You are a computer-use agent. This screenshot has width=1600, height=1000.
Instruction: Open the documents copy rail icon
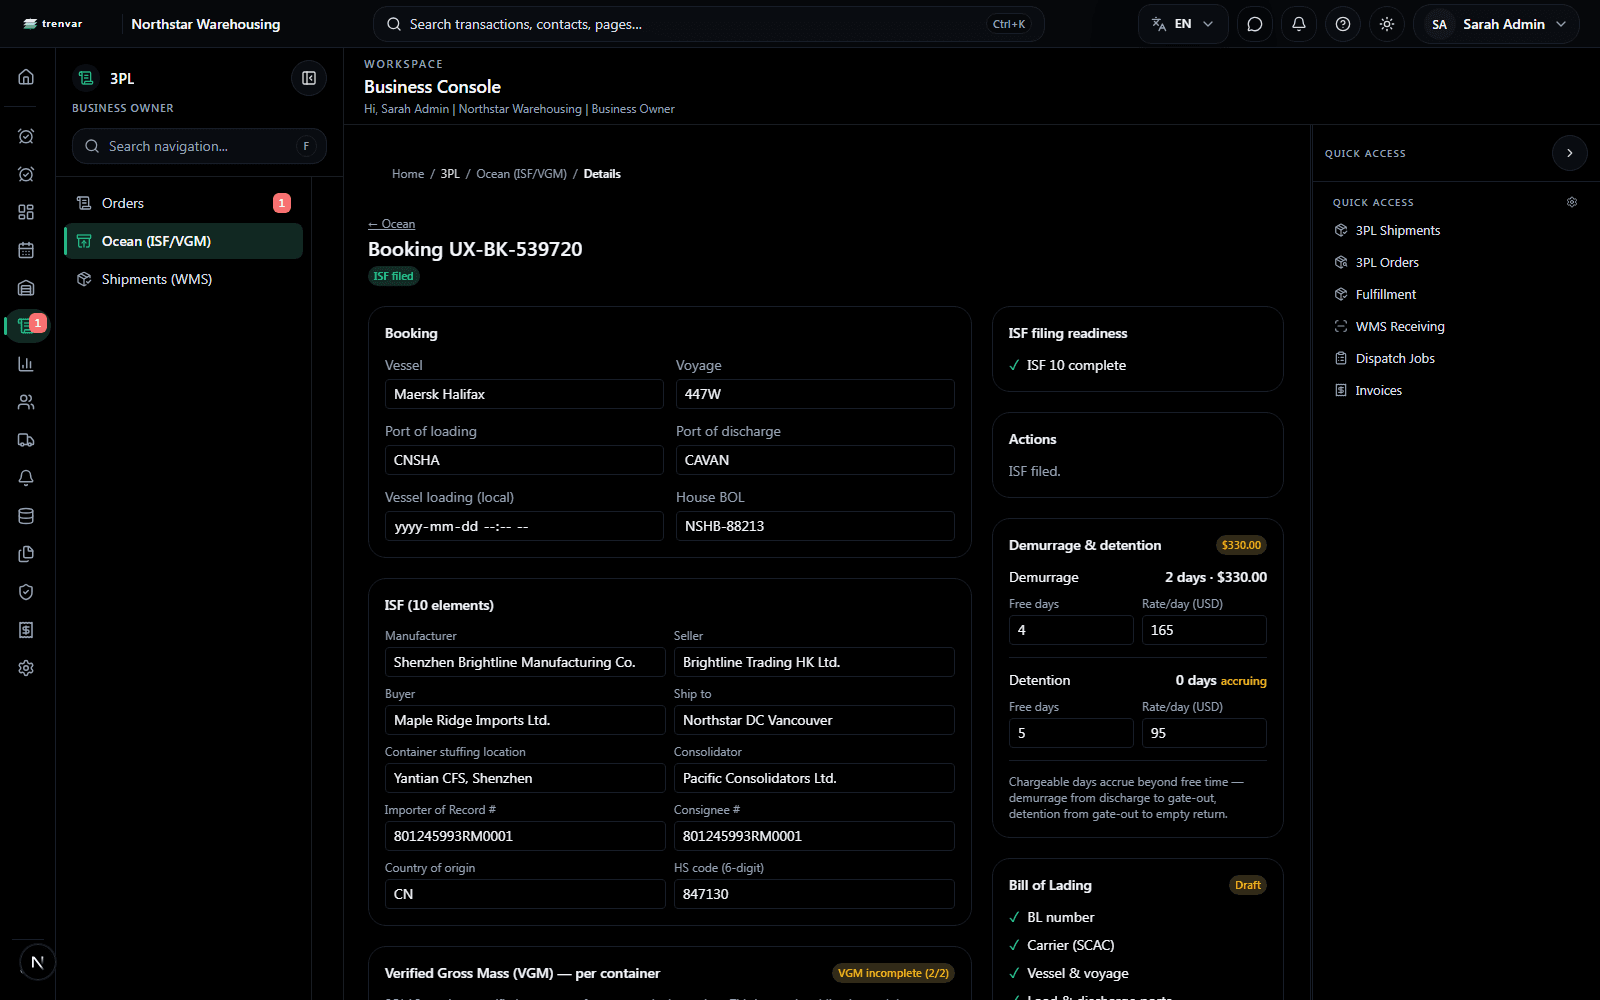tap(26, 554)
